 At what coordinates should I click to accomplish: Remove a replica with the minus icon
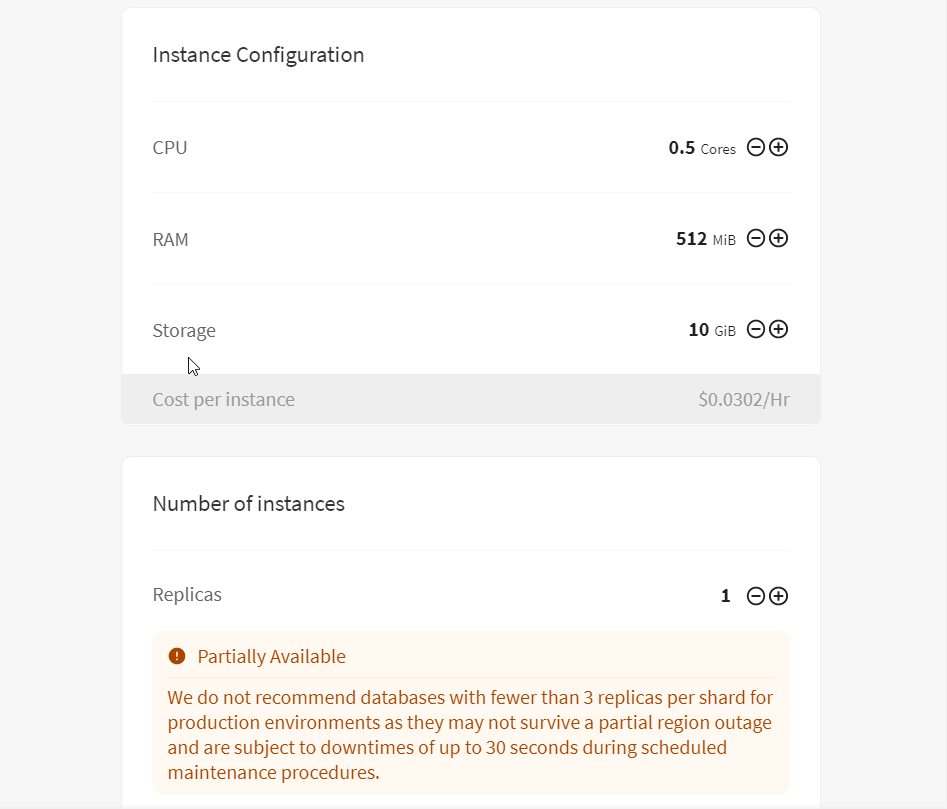point(756,596)
